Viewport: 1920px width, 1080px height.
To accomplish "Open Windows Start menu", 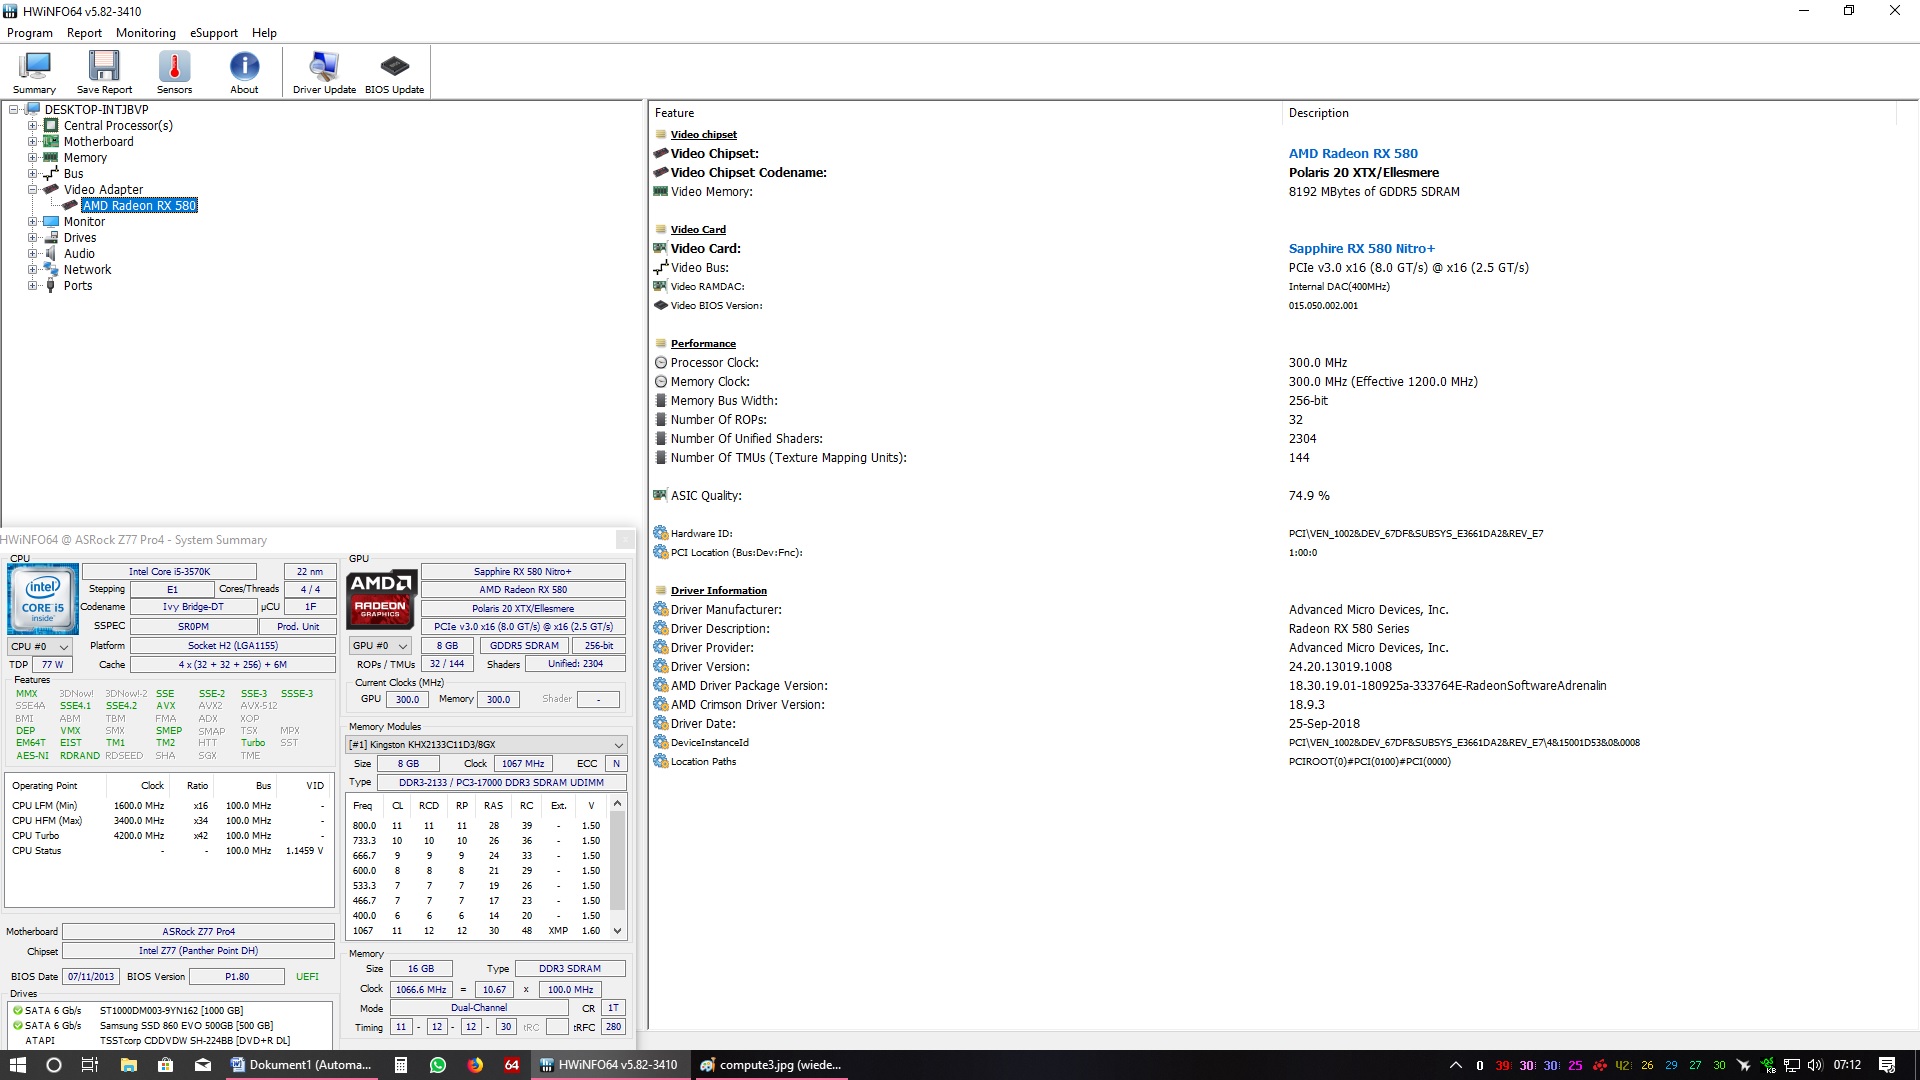I will click(x=17, y=1065).
